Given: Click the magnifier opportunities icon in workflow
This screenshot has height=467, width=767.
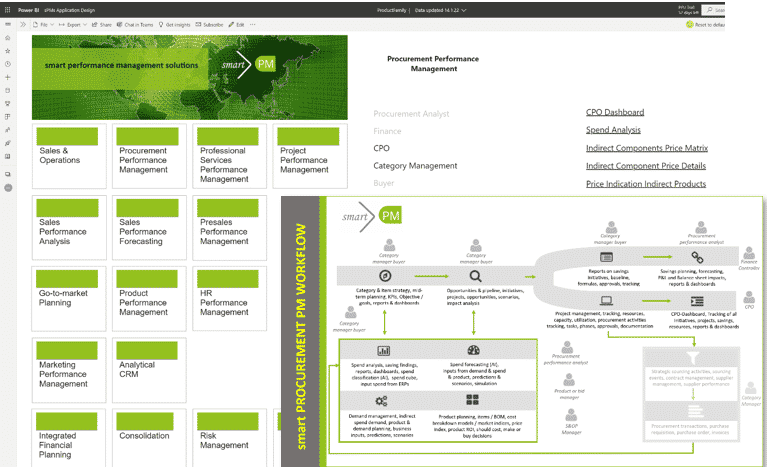Looking at the screenshot, I should [x=475, y=276].
